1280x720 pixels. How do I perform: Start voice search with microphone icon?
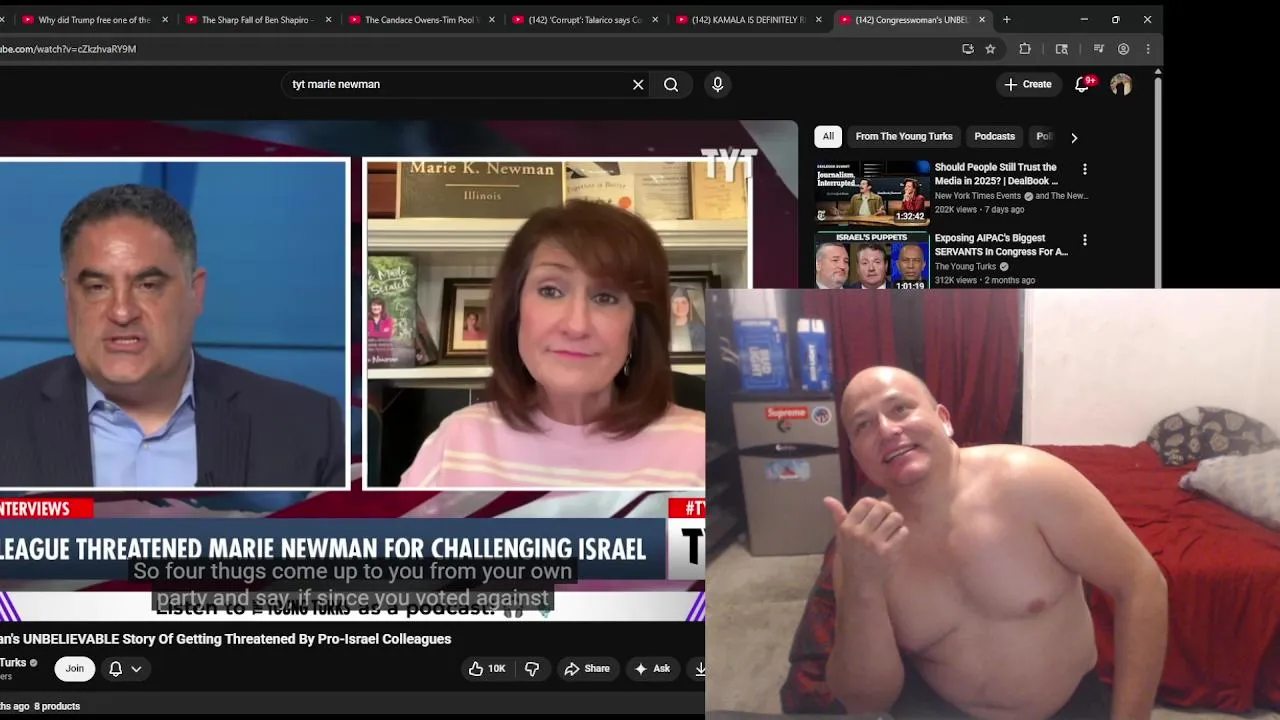click(x=717, y=85)
